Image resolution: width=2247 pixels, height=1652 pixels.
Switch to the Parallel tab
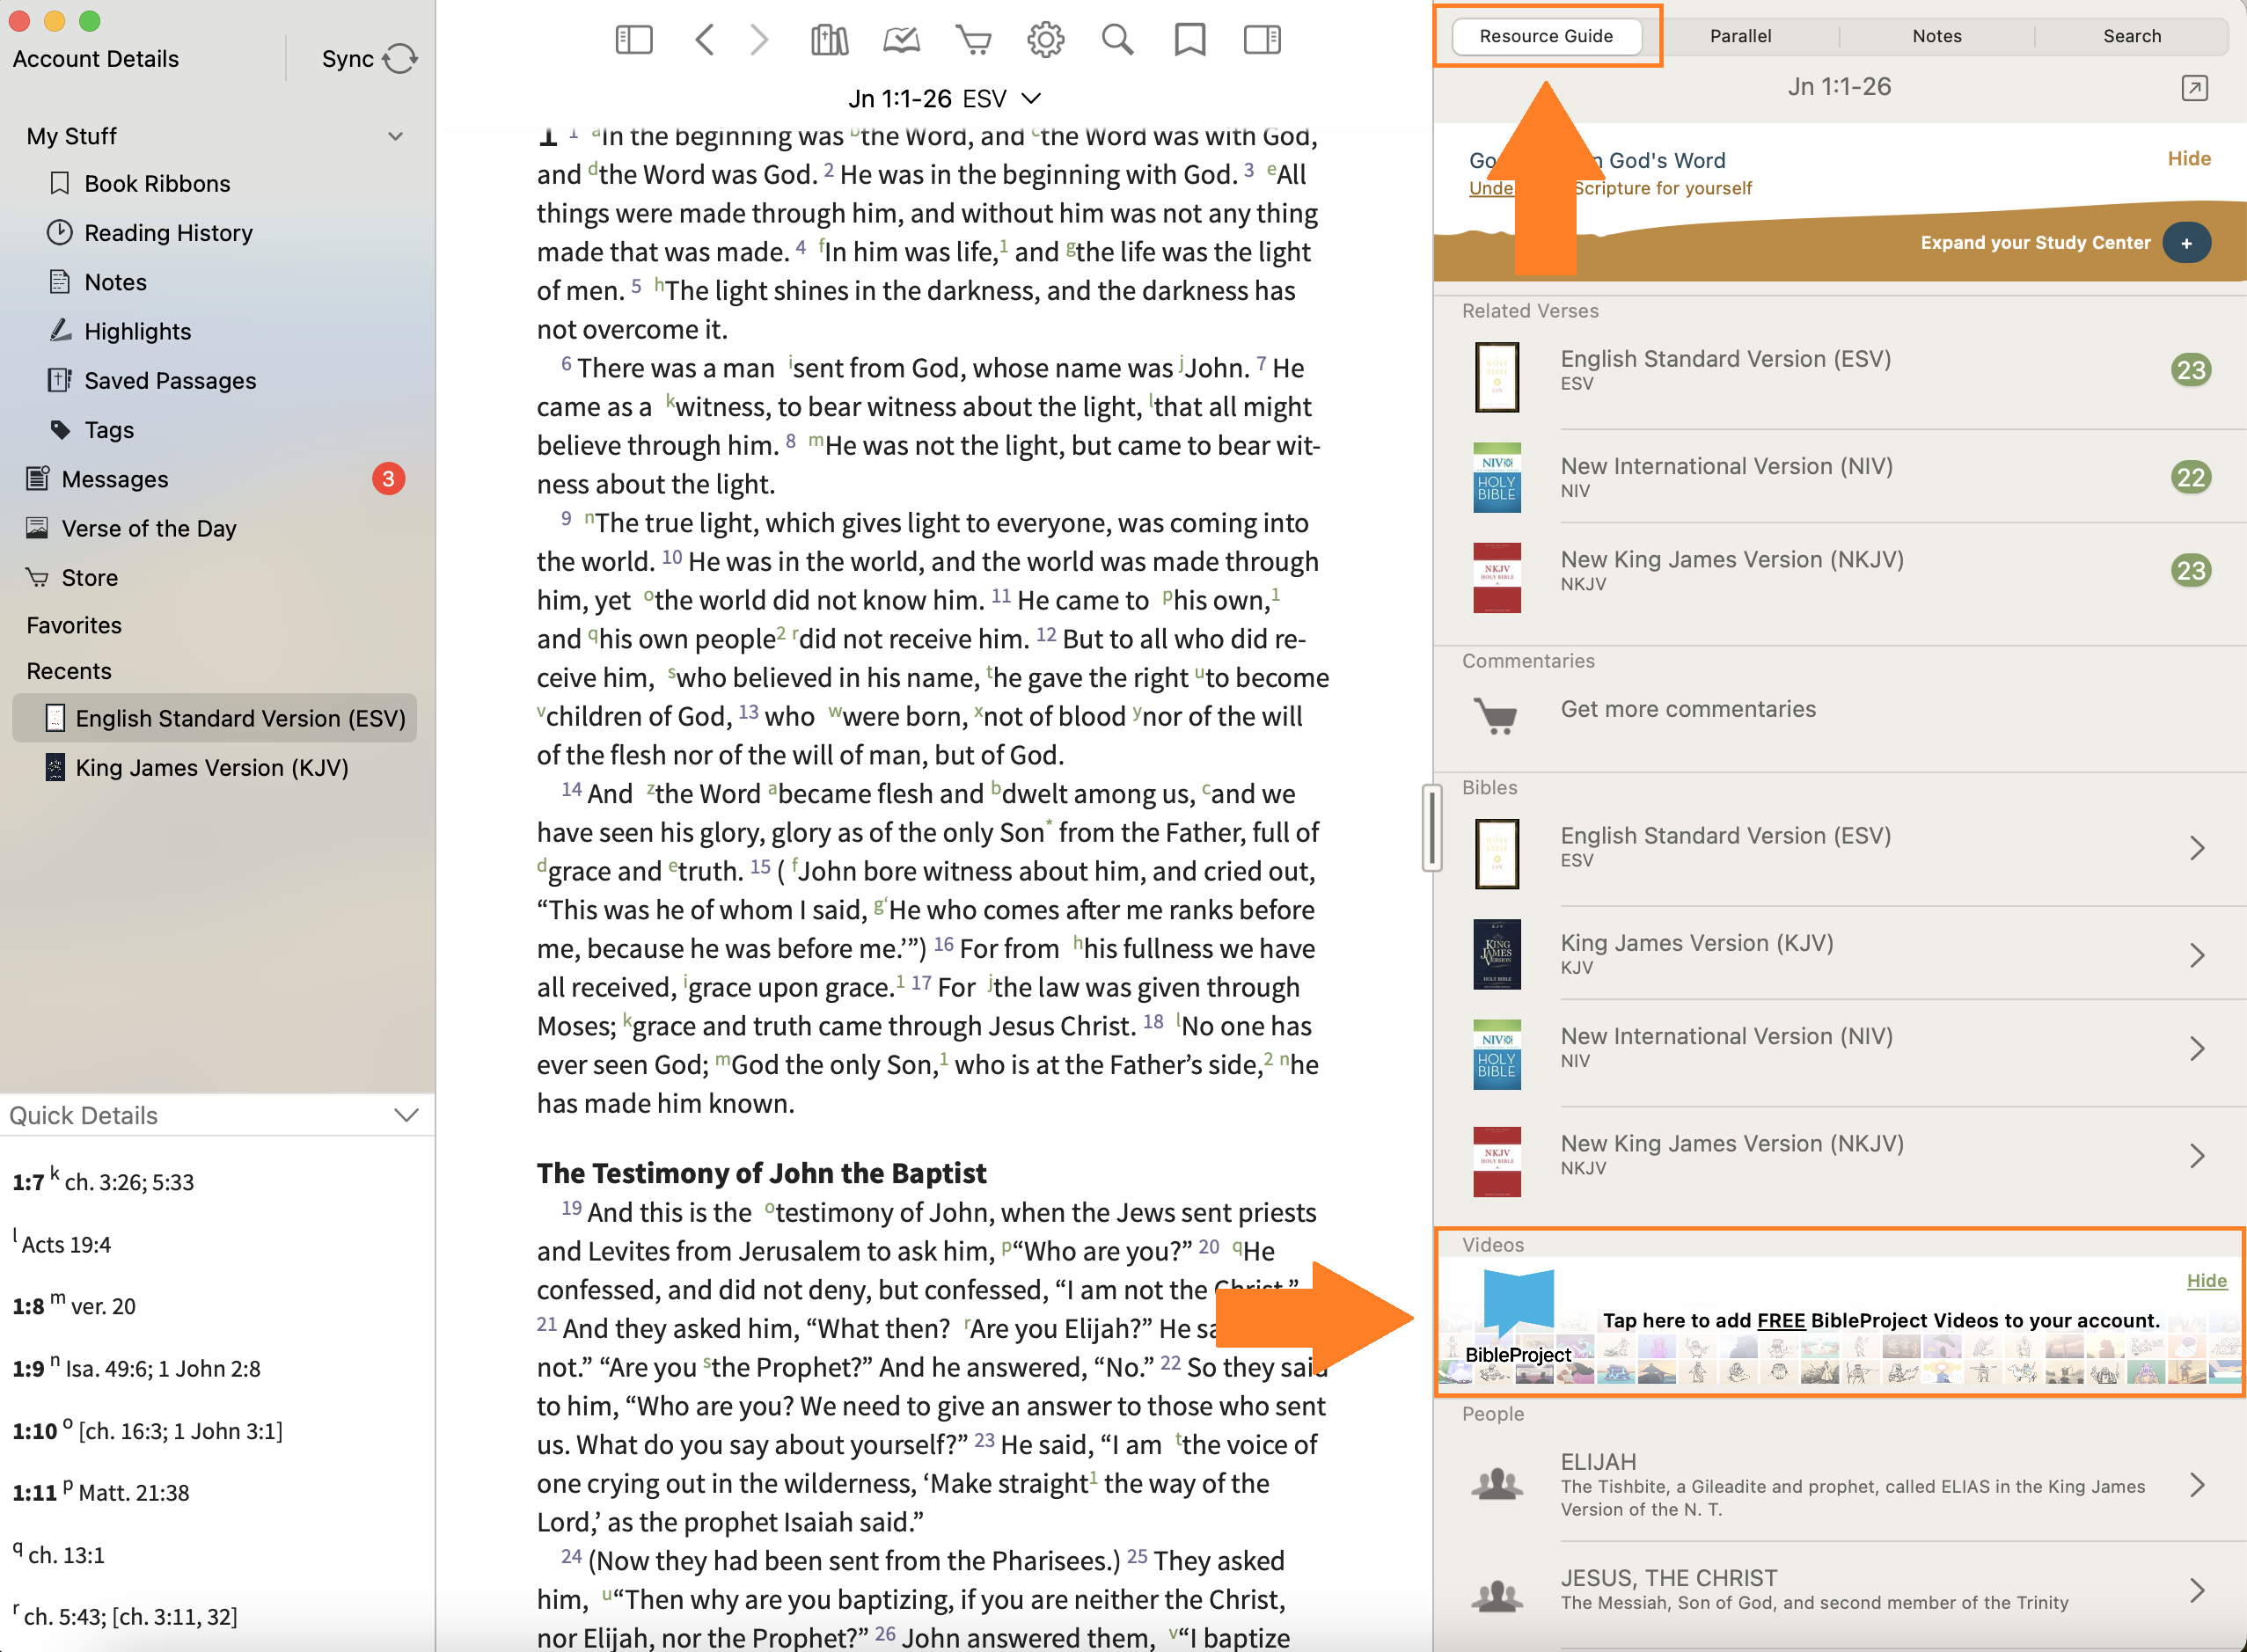[x=1740, y=36]
